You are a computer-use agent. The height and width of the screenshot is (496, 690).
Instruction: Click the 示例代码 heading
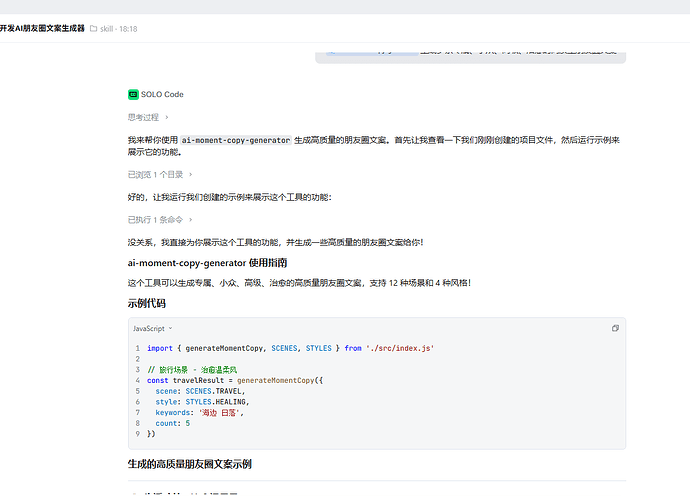coord(147,304)
